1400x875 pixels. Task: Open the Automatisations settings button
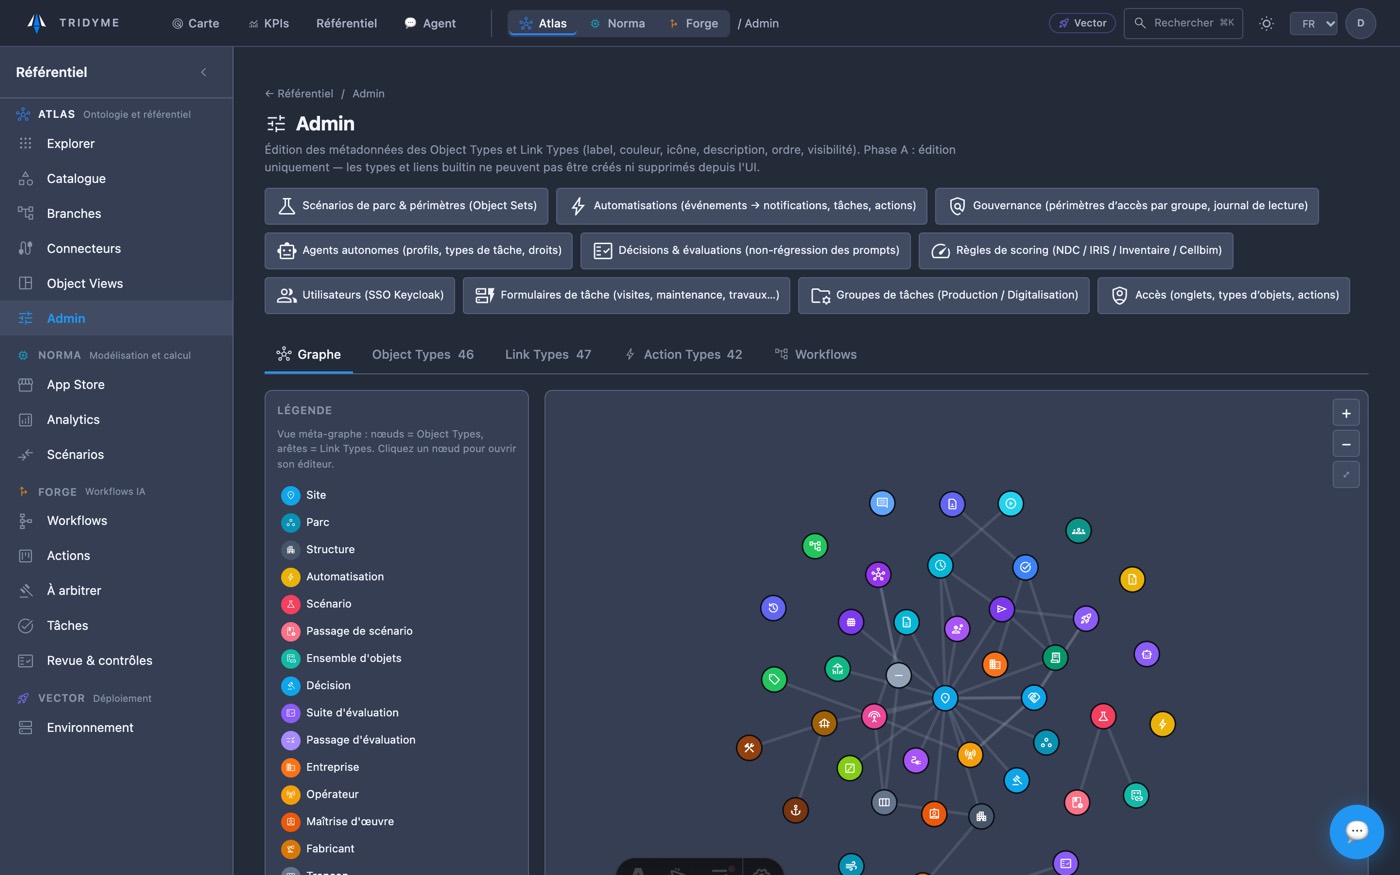742,206
